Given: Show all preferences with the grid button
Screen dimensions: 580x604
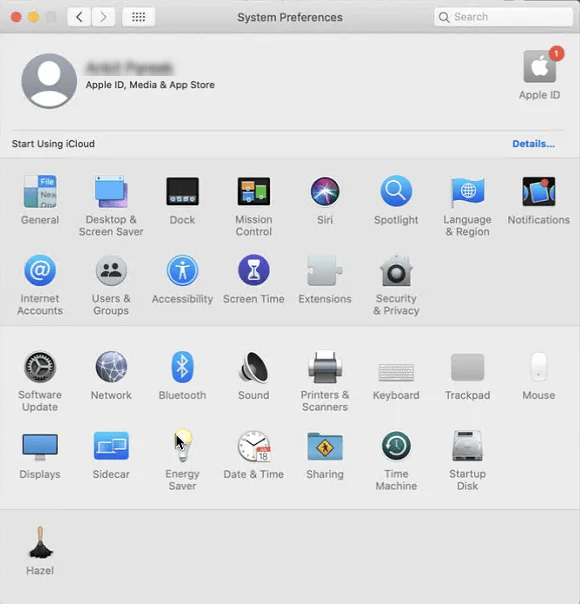Looking at the screenshot, I should pos(139,17).
